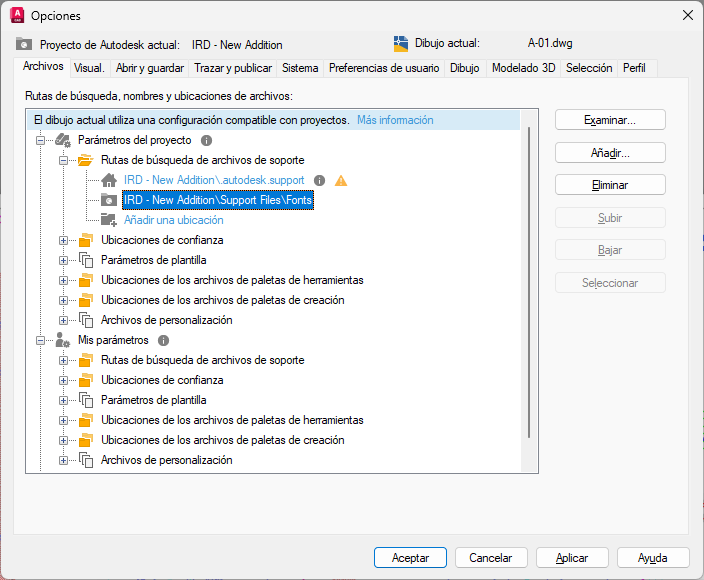This screenshot has width=704, height=580.
Task: Expand Mis parámetros paletas de creación node
Action: click(63, 440)
